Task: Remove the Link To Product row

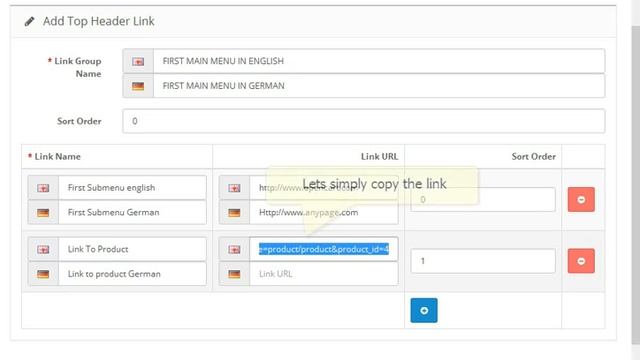Action: pyautogui.click(x=581, y=261)
